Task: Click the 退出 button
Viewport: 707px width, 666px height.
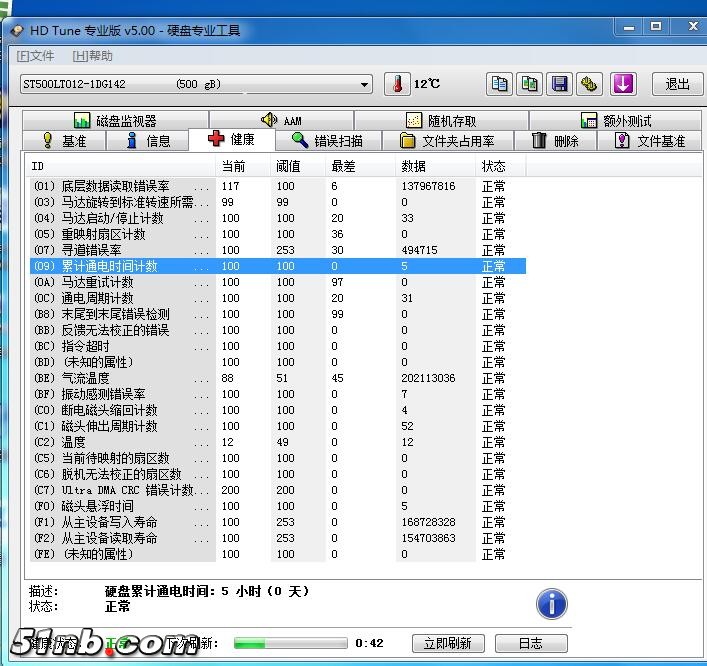Action: click(677, 84)
